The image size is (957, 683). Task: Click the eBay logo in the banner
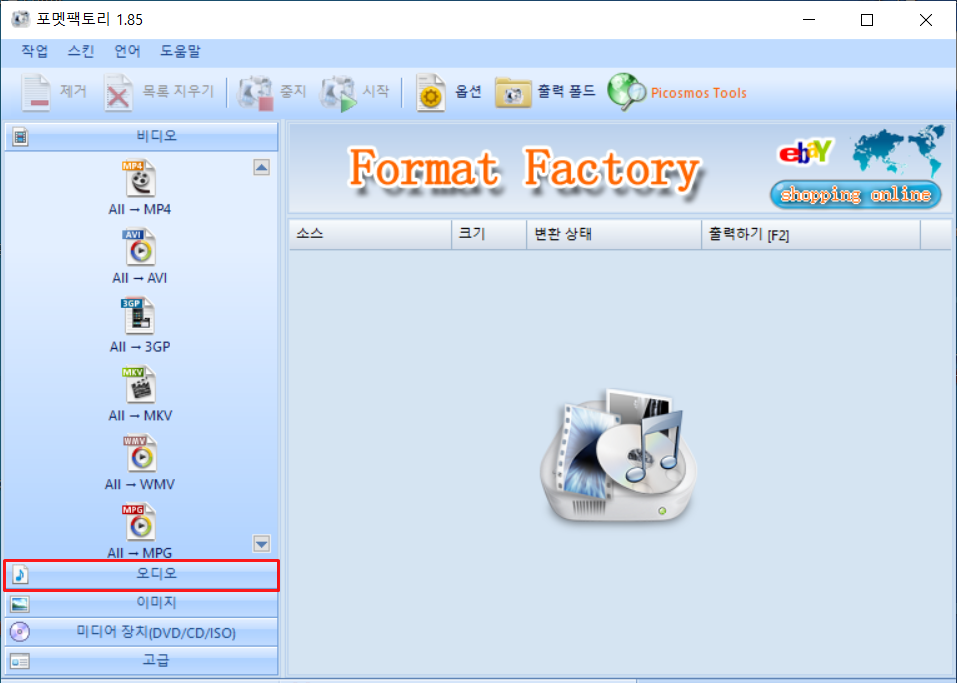click(x=805, y=153)
